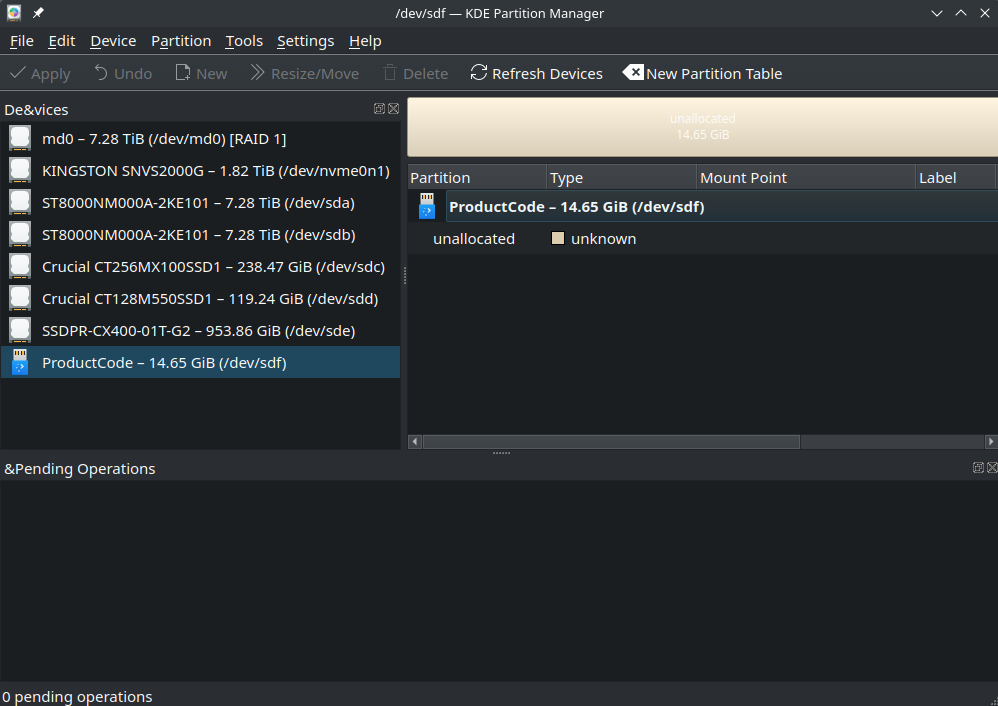Click the Label column header

955,178
